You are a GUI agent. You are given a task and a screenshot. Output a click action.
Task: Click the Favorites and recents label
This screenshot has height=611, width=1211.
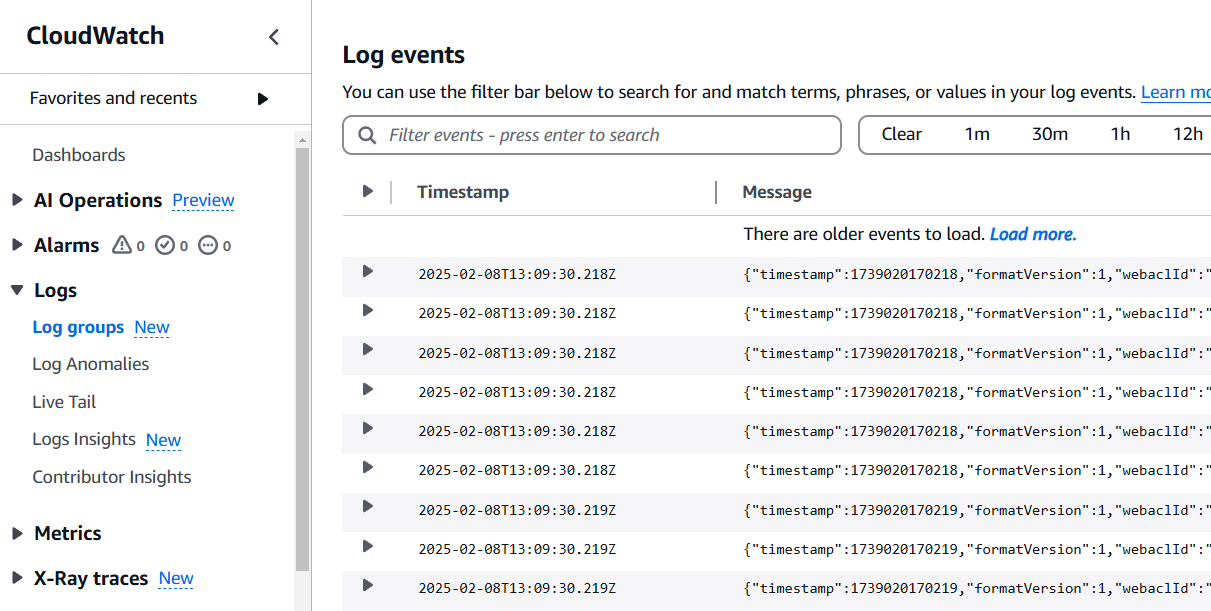pyautogui.click(x=113, y=98)
